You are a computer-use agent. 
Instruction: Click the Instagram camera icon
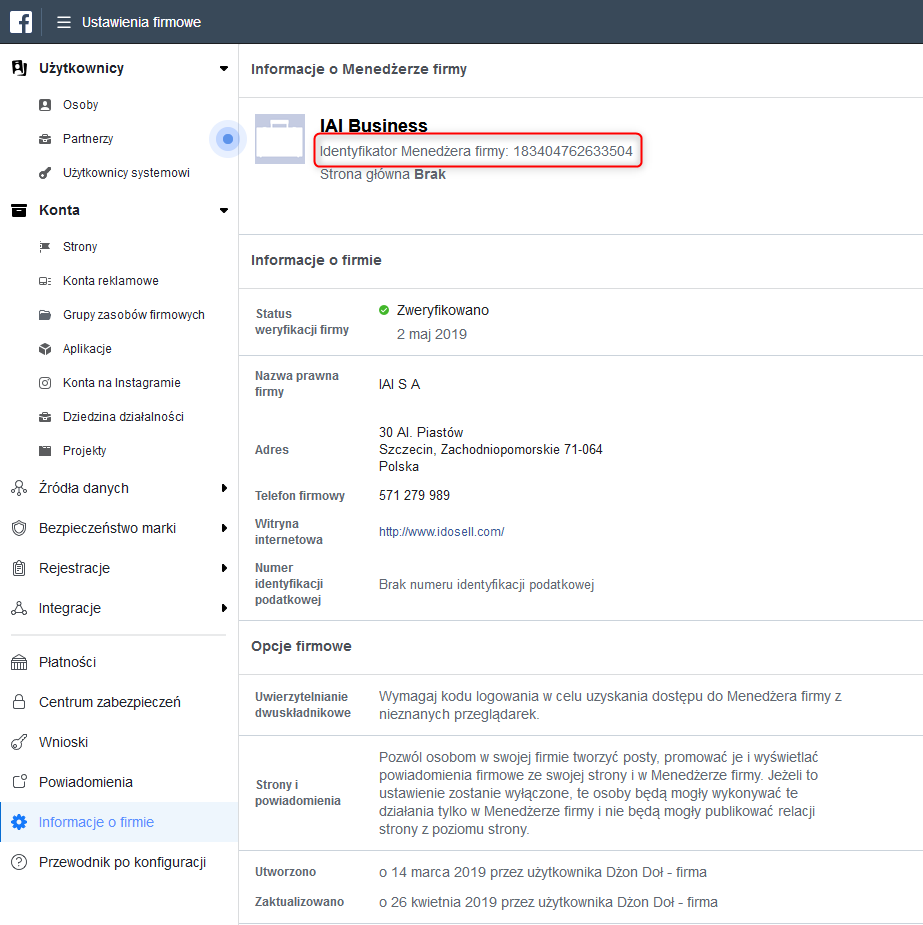[45, 383]
